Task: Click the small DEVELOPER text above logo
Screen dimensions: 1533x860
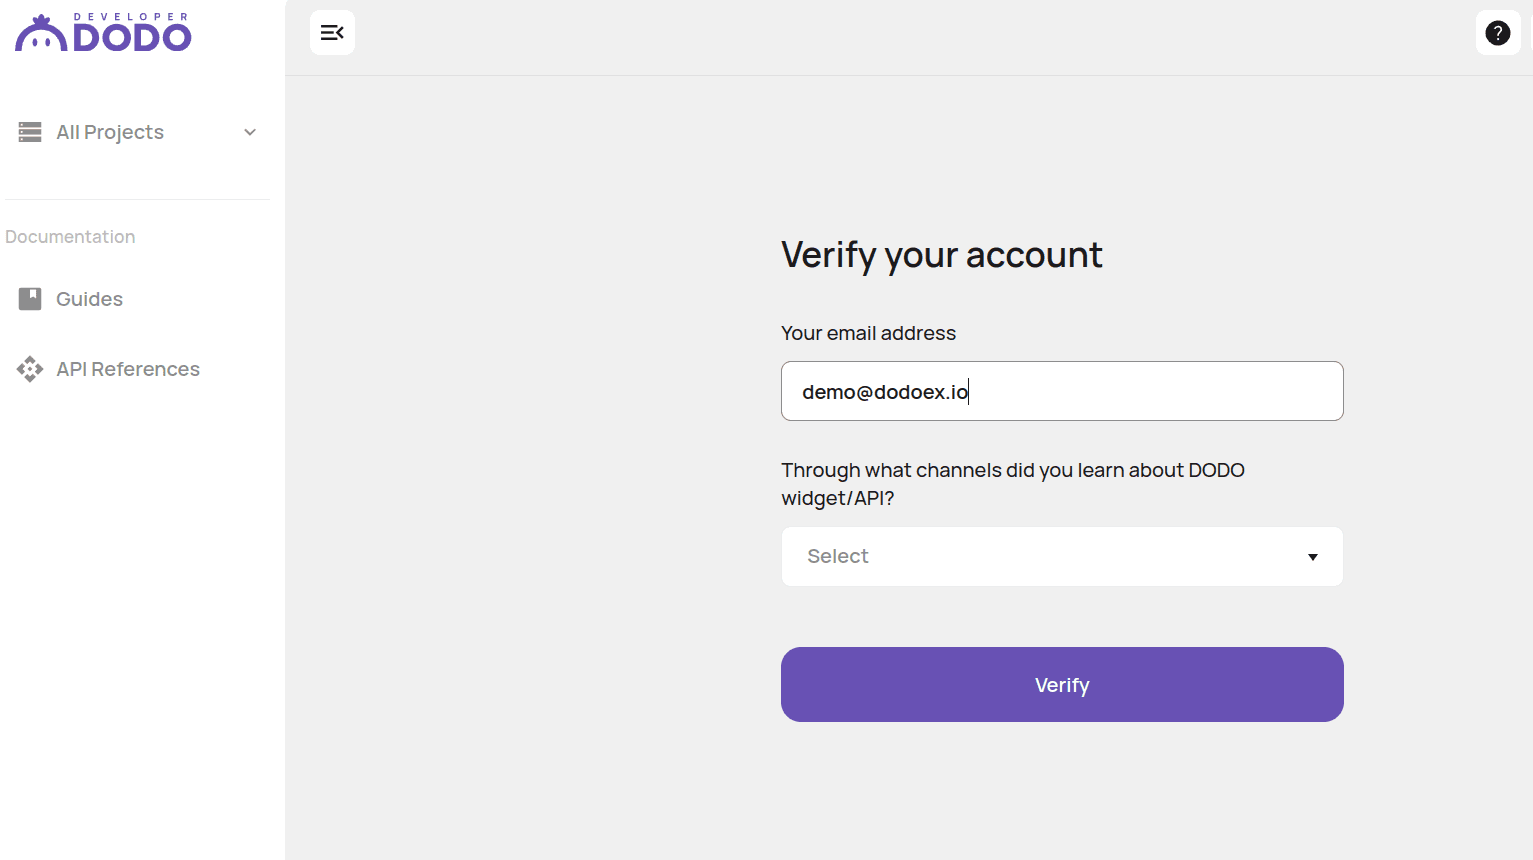Action: pos(131,17)
